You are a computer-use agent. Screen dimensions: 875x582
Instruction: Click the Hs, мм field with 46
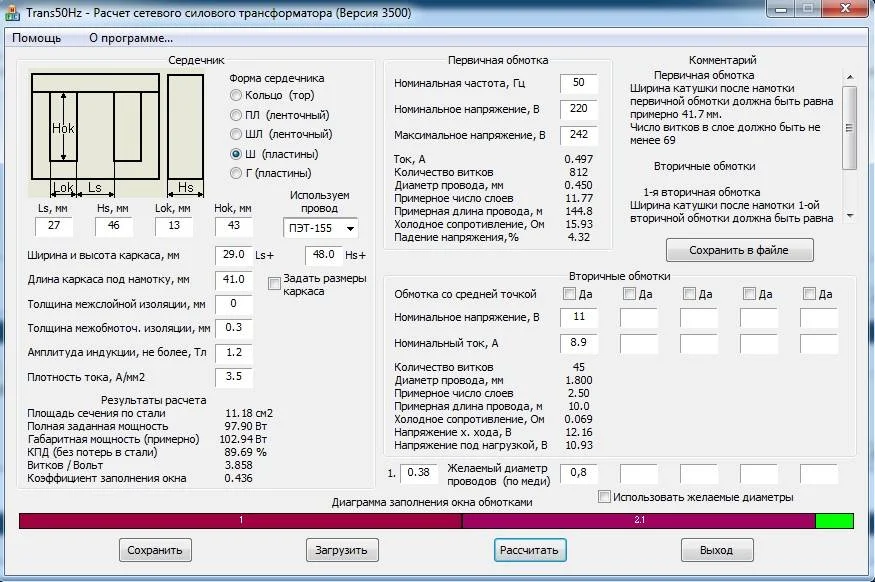coord(114,226)
